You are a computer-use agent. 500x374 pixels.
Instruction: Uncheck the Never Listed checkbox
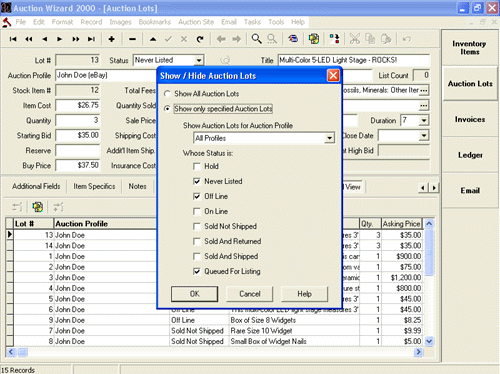(197, 181)
